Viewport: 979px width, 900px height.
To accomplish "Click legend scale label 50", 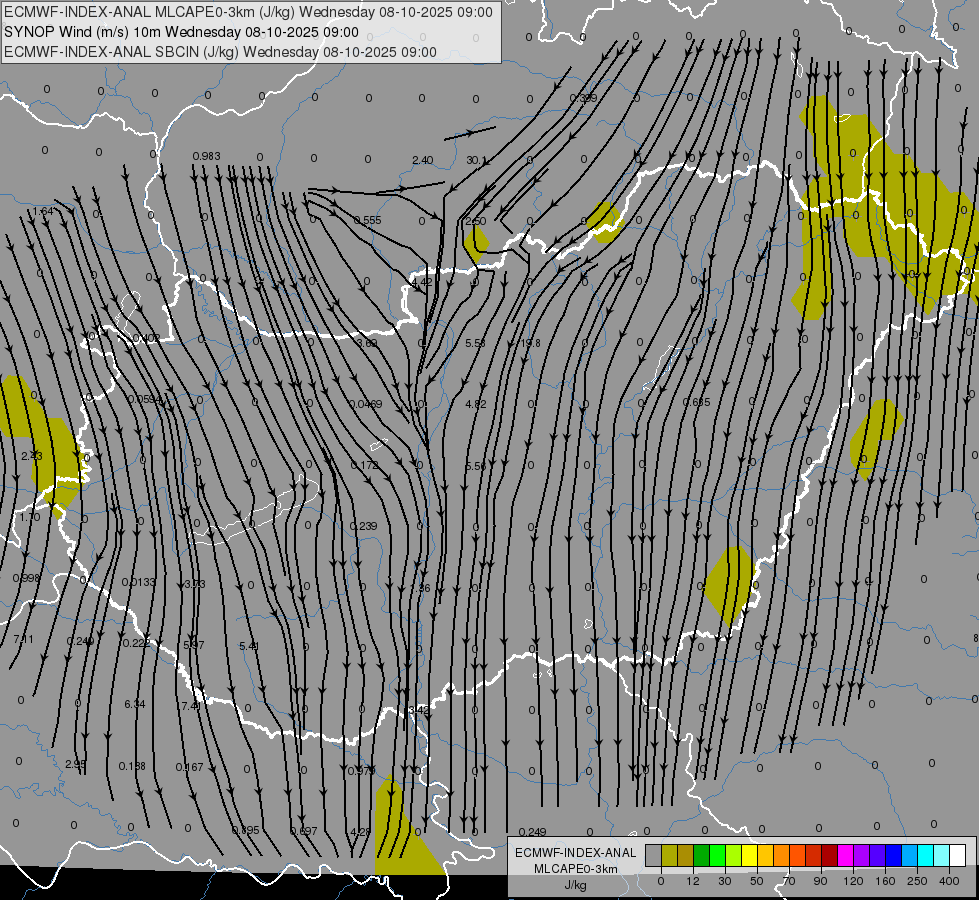I will coord(757,881).
